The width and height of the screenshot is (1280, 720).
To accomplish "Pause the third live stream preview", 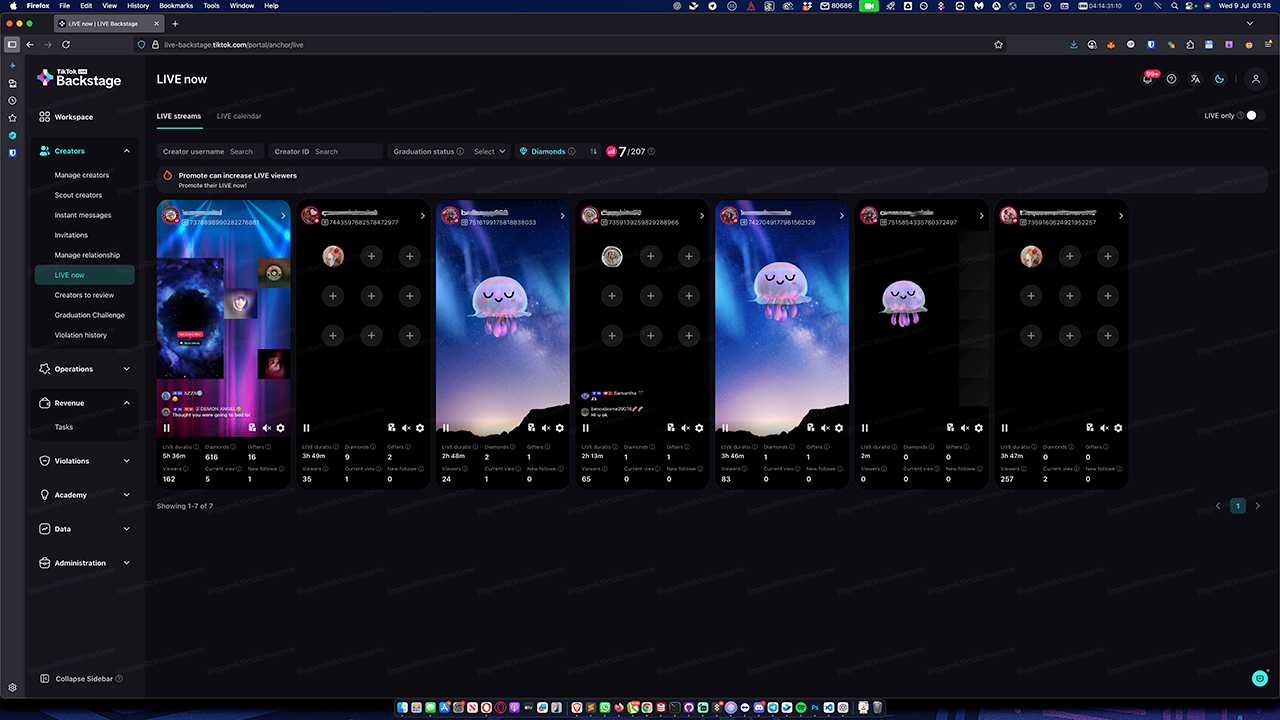I will coord(446,428).
